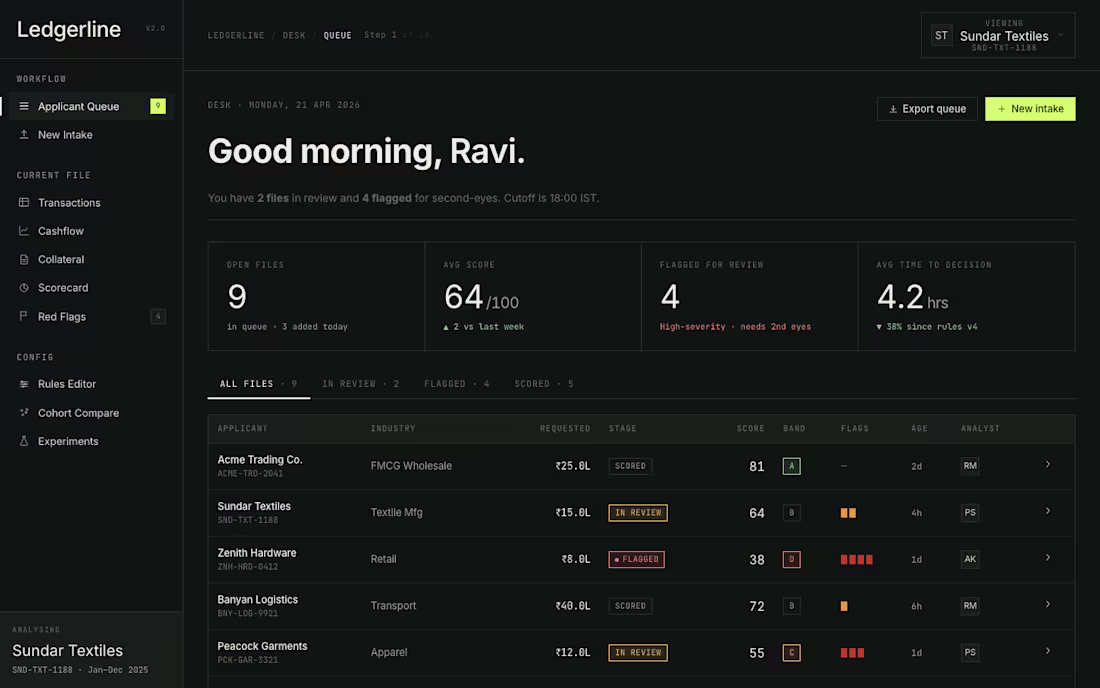Click the Cohort Compare icon
Screen dimensions: 1100x688
[24, 412]
